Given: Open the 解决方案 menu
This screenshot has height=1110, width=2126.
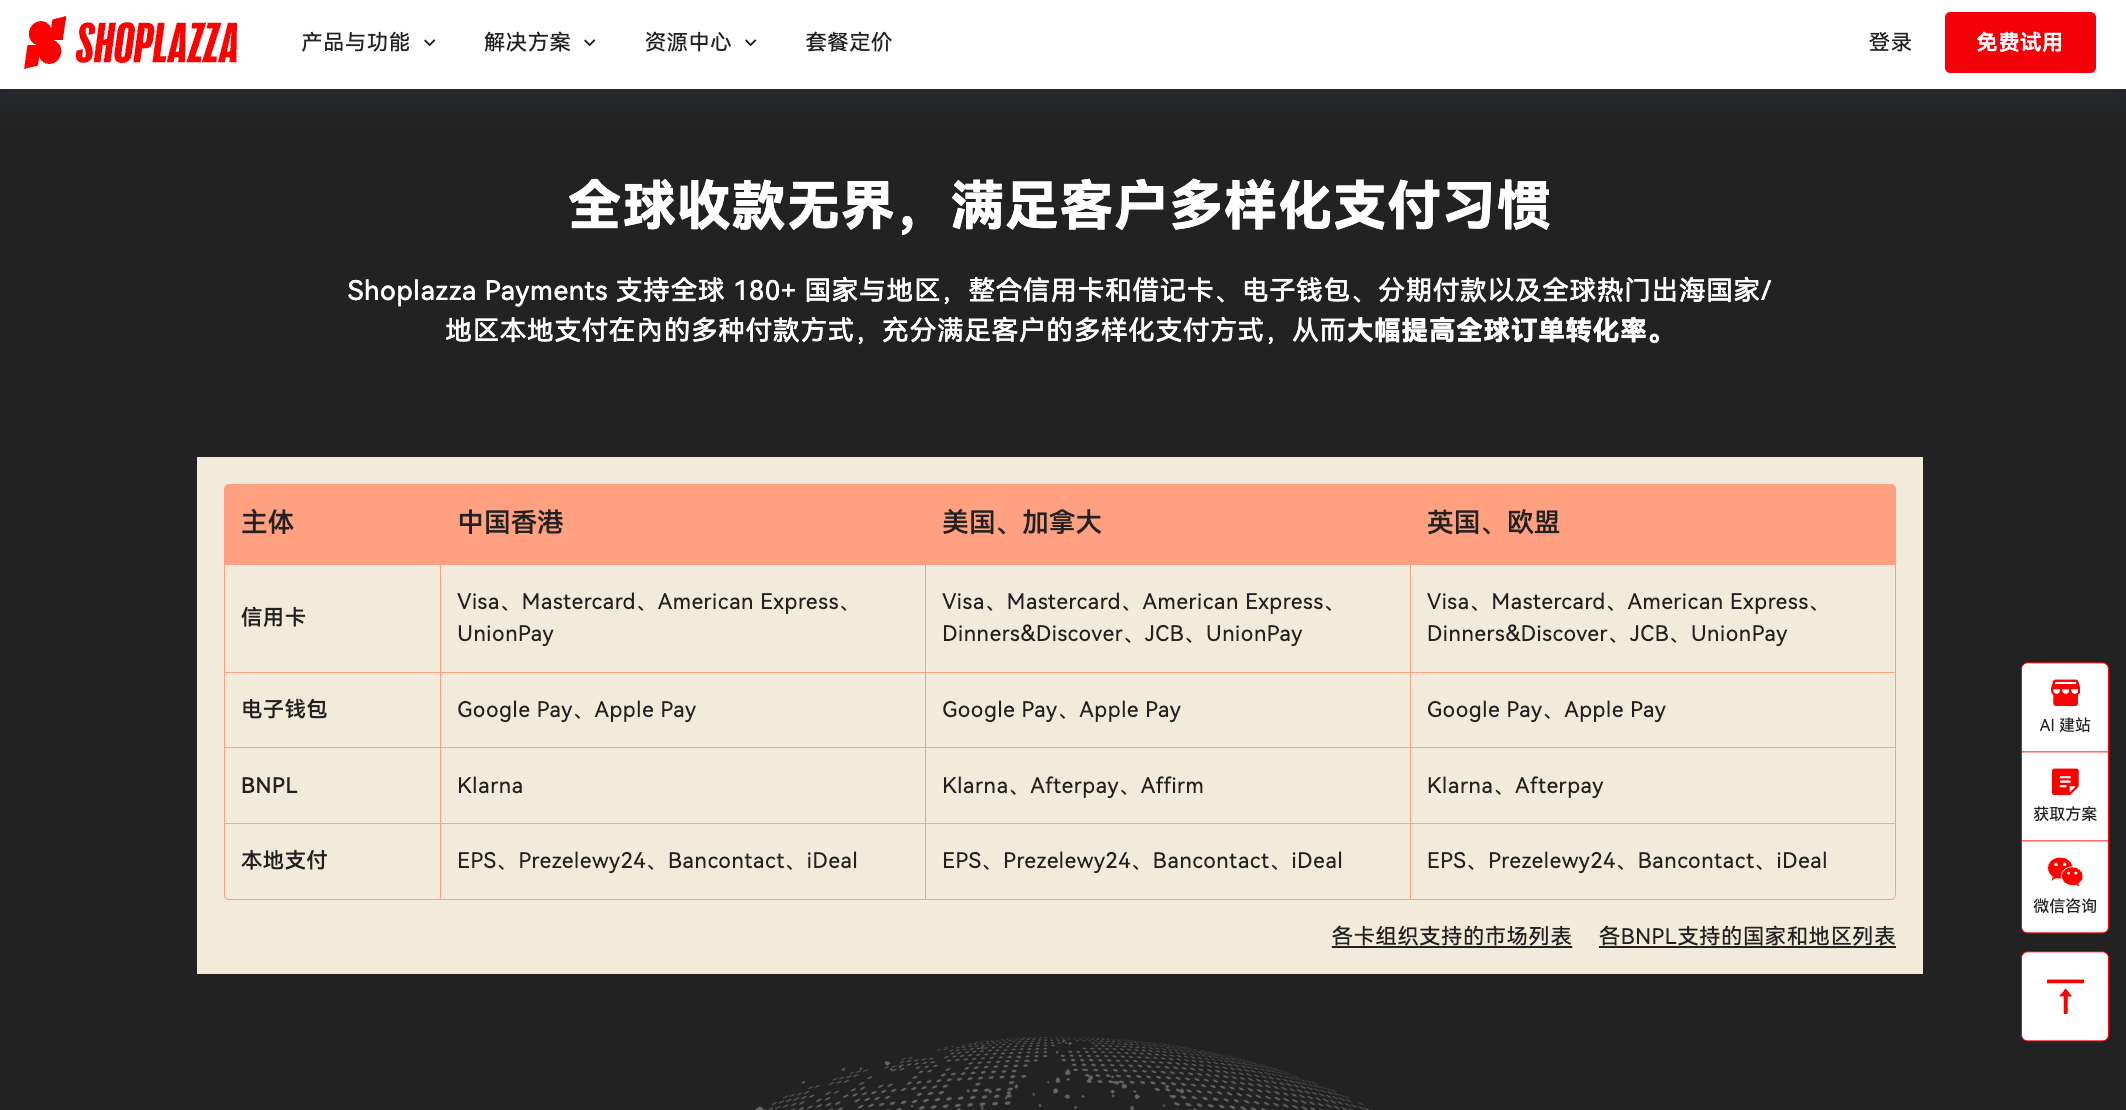Looking at the screenshot, I should click(x=540, y=43).
